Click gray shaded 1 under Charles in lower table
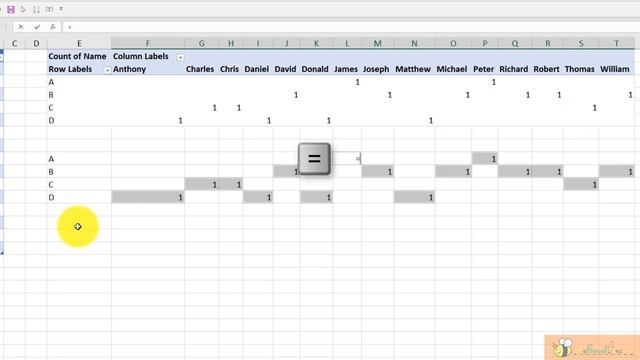 pyautogui.click(x=202, y=184)
